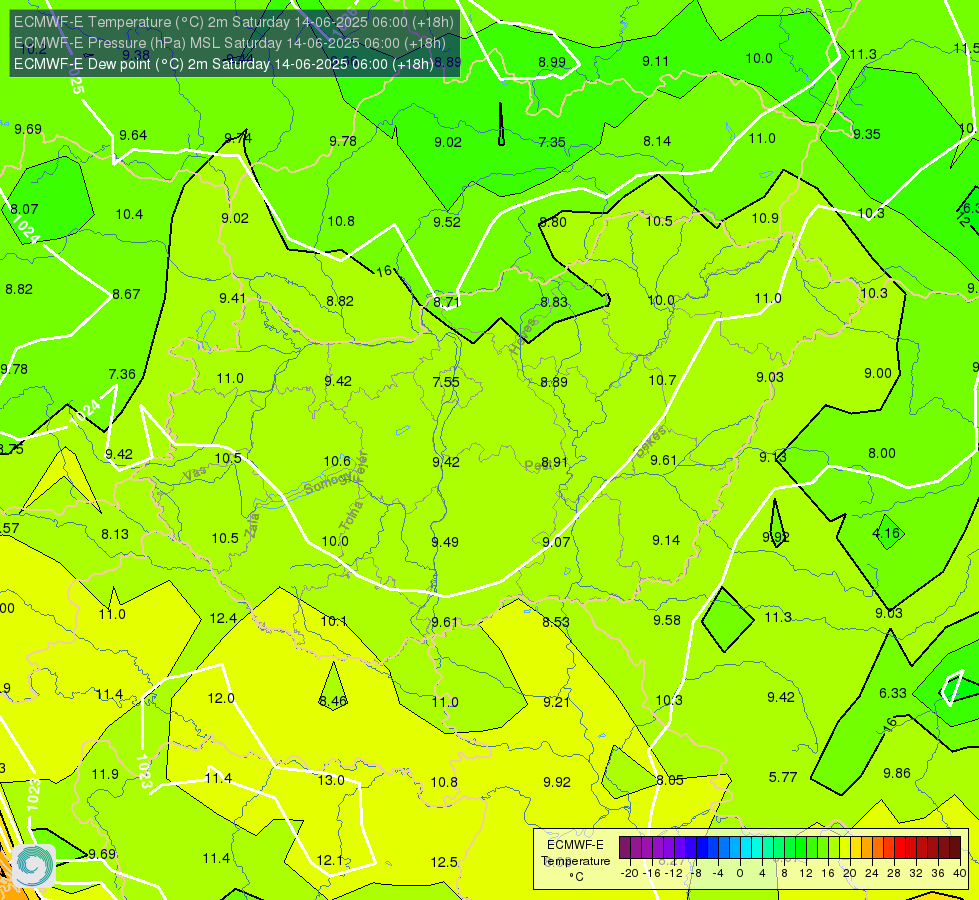Click the dew point value 9.14
Screen dimensions: 979x900
pyautogui.click(x=666, y=540)
